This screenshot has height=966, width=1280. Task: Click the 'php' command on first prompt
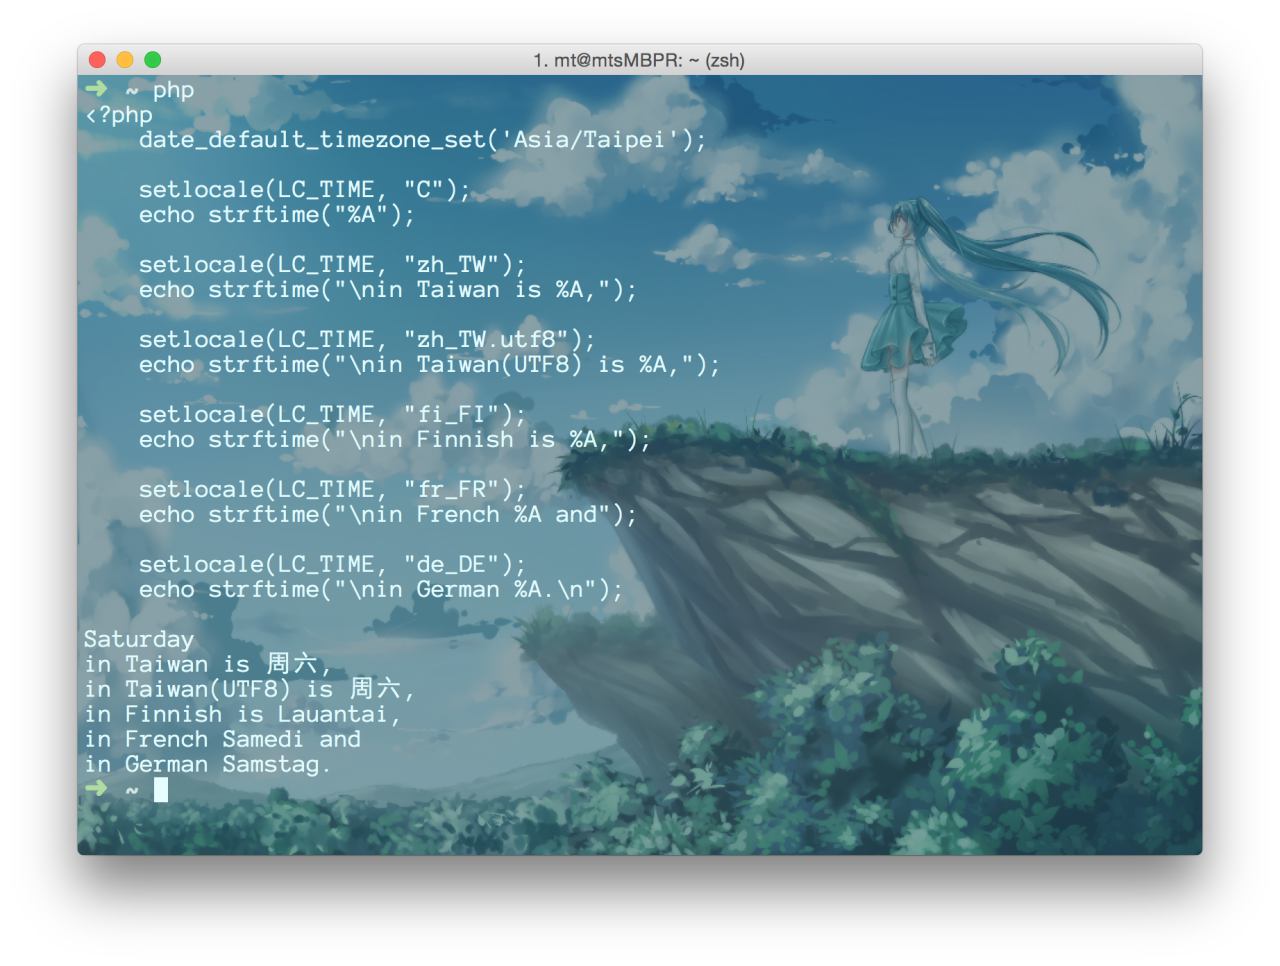pyautogui.click(x=173, y=90)
